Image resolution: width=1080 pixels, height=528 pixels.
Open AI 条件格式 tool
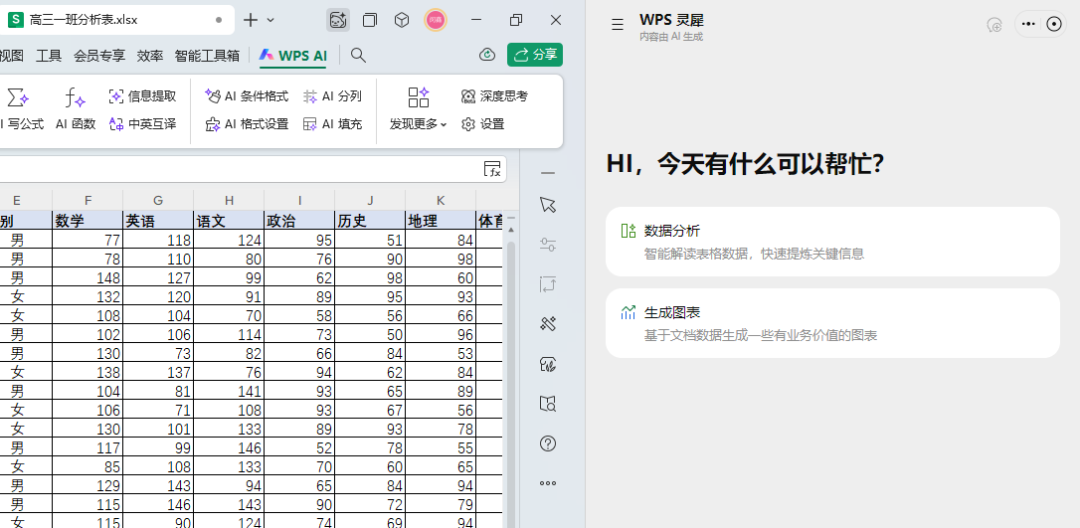point(247,96)
